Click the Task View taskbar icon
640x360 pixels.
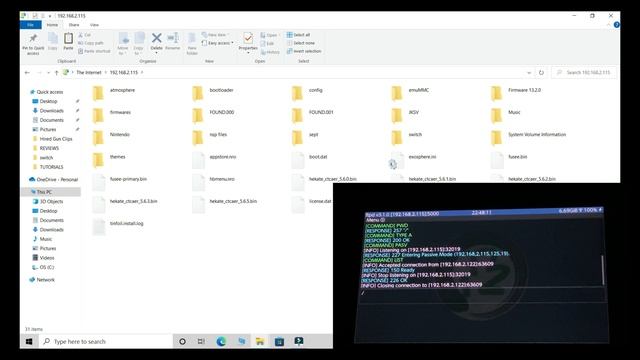coord(201,341)
